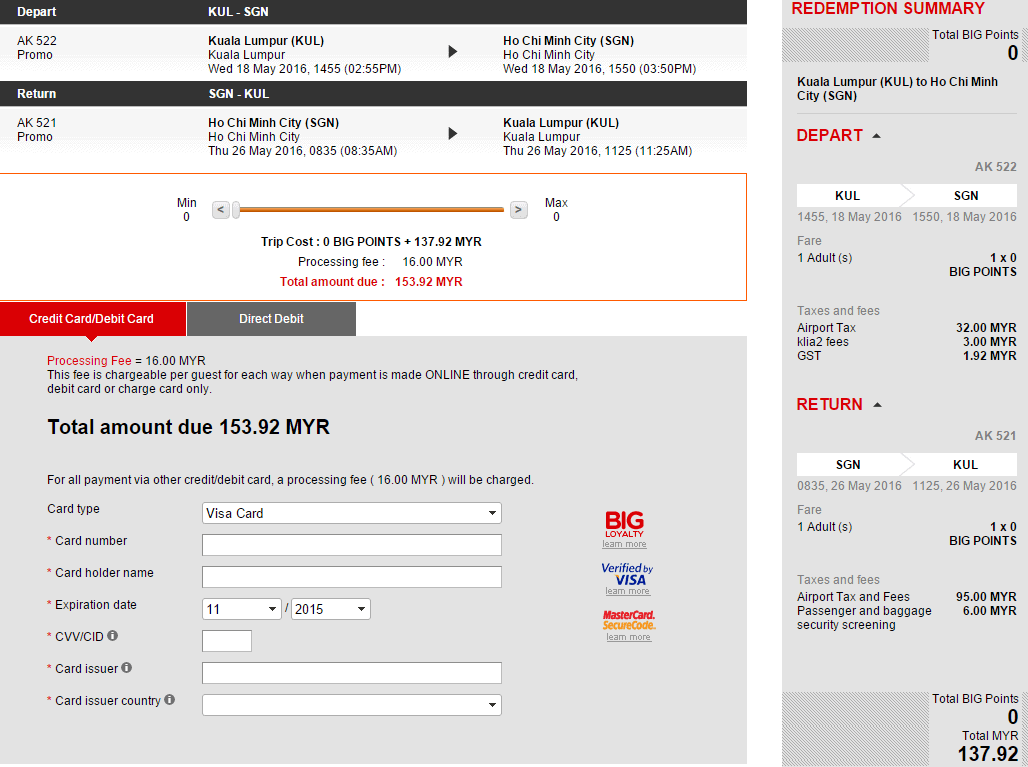Collapse the RETURN section arrow
This screenshot has height=767, width=1028.
click(877, 405)
